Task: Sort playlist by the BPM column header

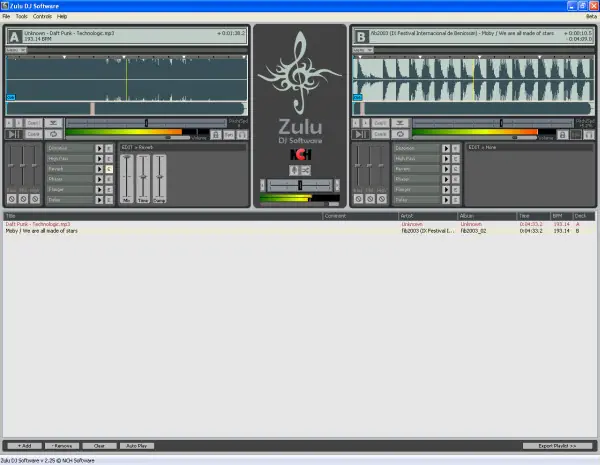Action: click(x=561, y=216)
